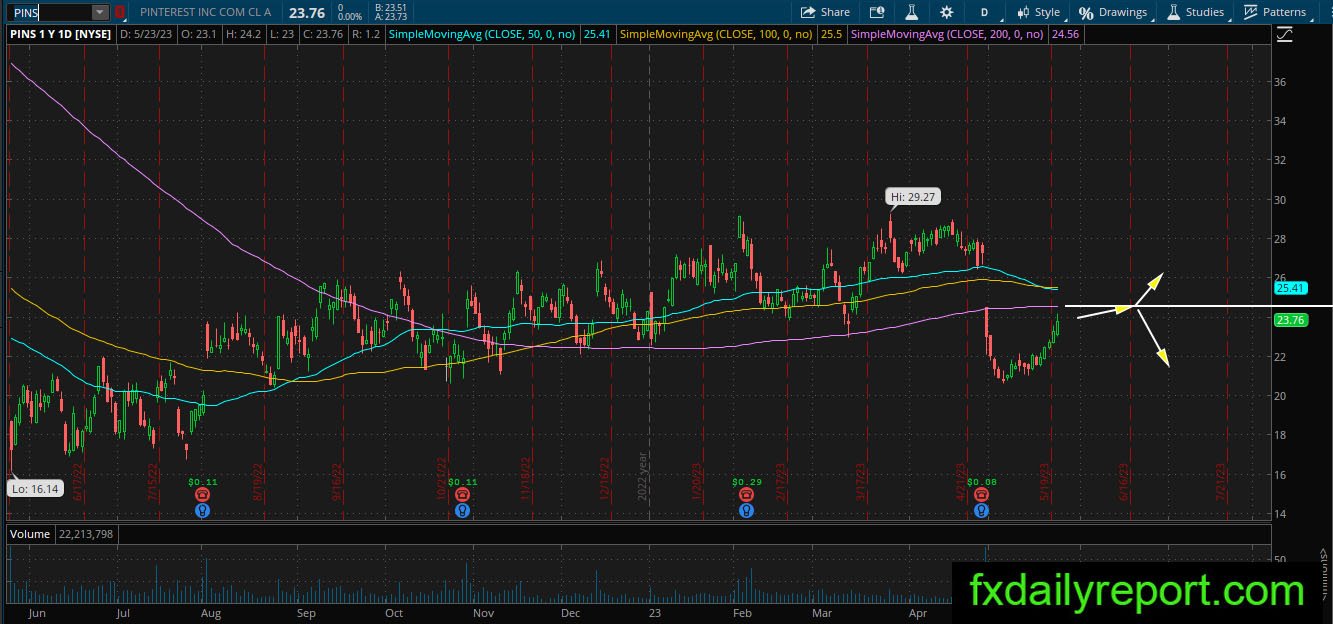
Task: Open the flask OnDemand icon
Action: click(912, 12)
